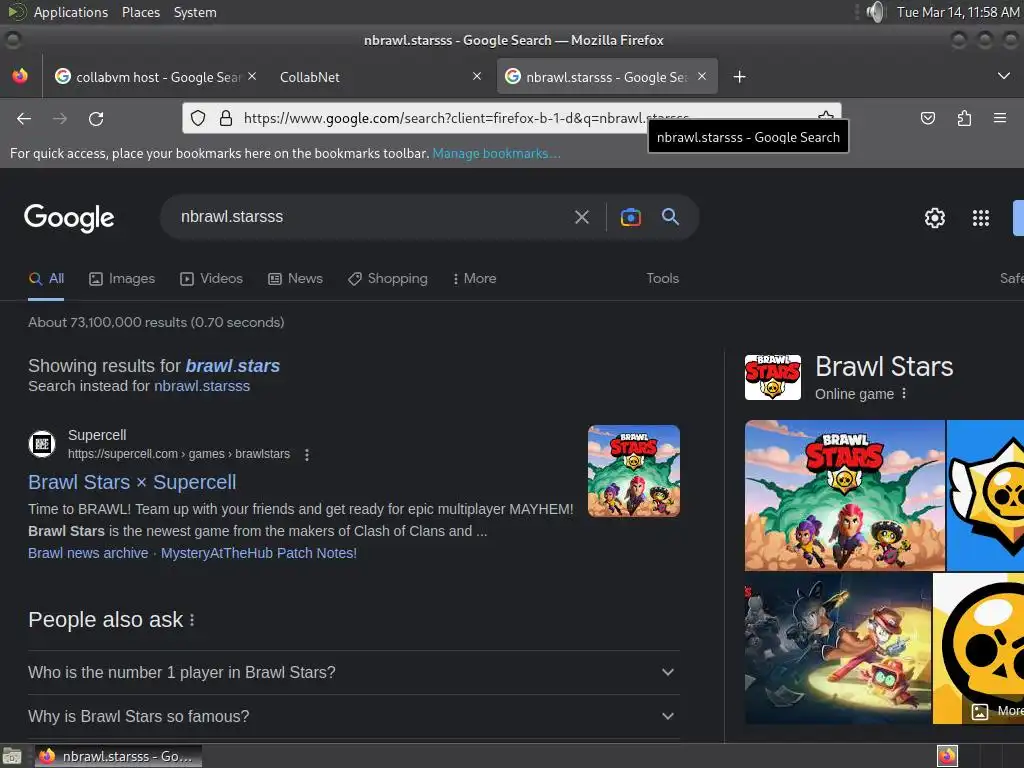The width and height of the screenshot is (1024, 768).
Task: Open more options beside Online game
Action: coord(904,394)
